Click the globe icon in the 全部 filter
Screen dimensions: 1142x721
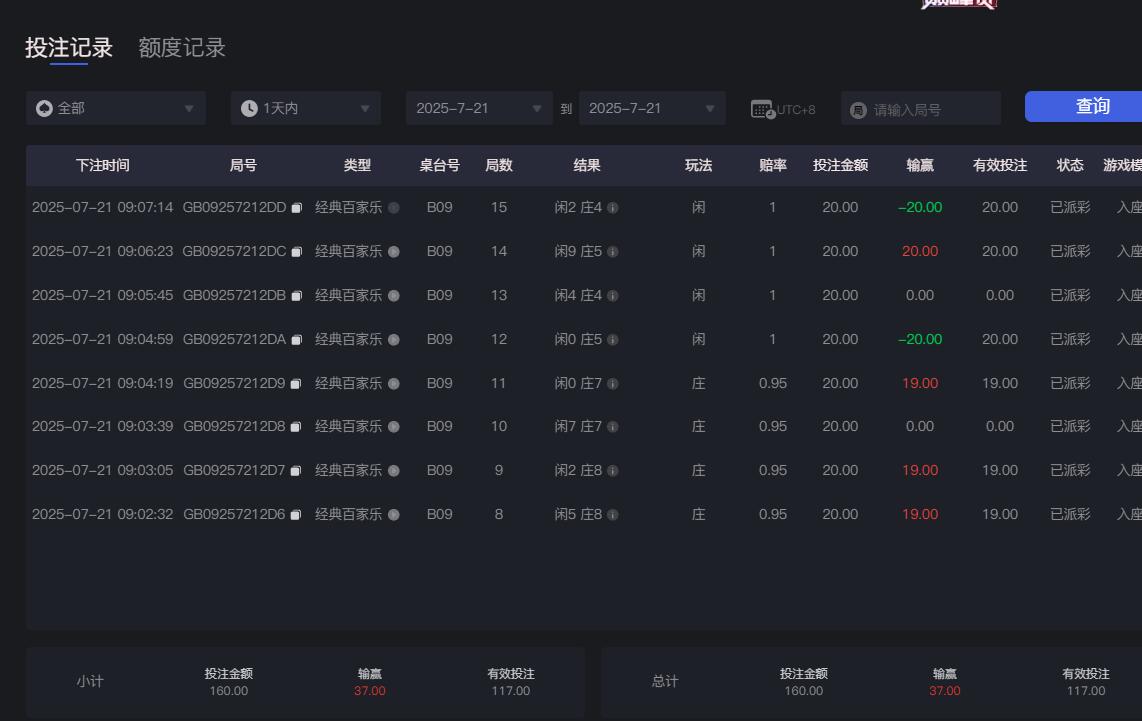click(x=41, y=107)
